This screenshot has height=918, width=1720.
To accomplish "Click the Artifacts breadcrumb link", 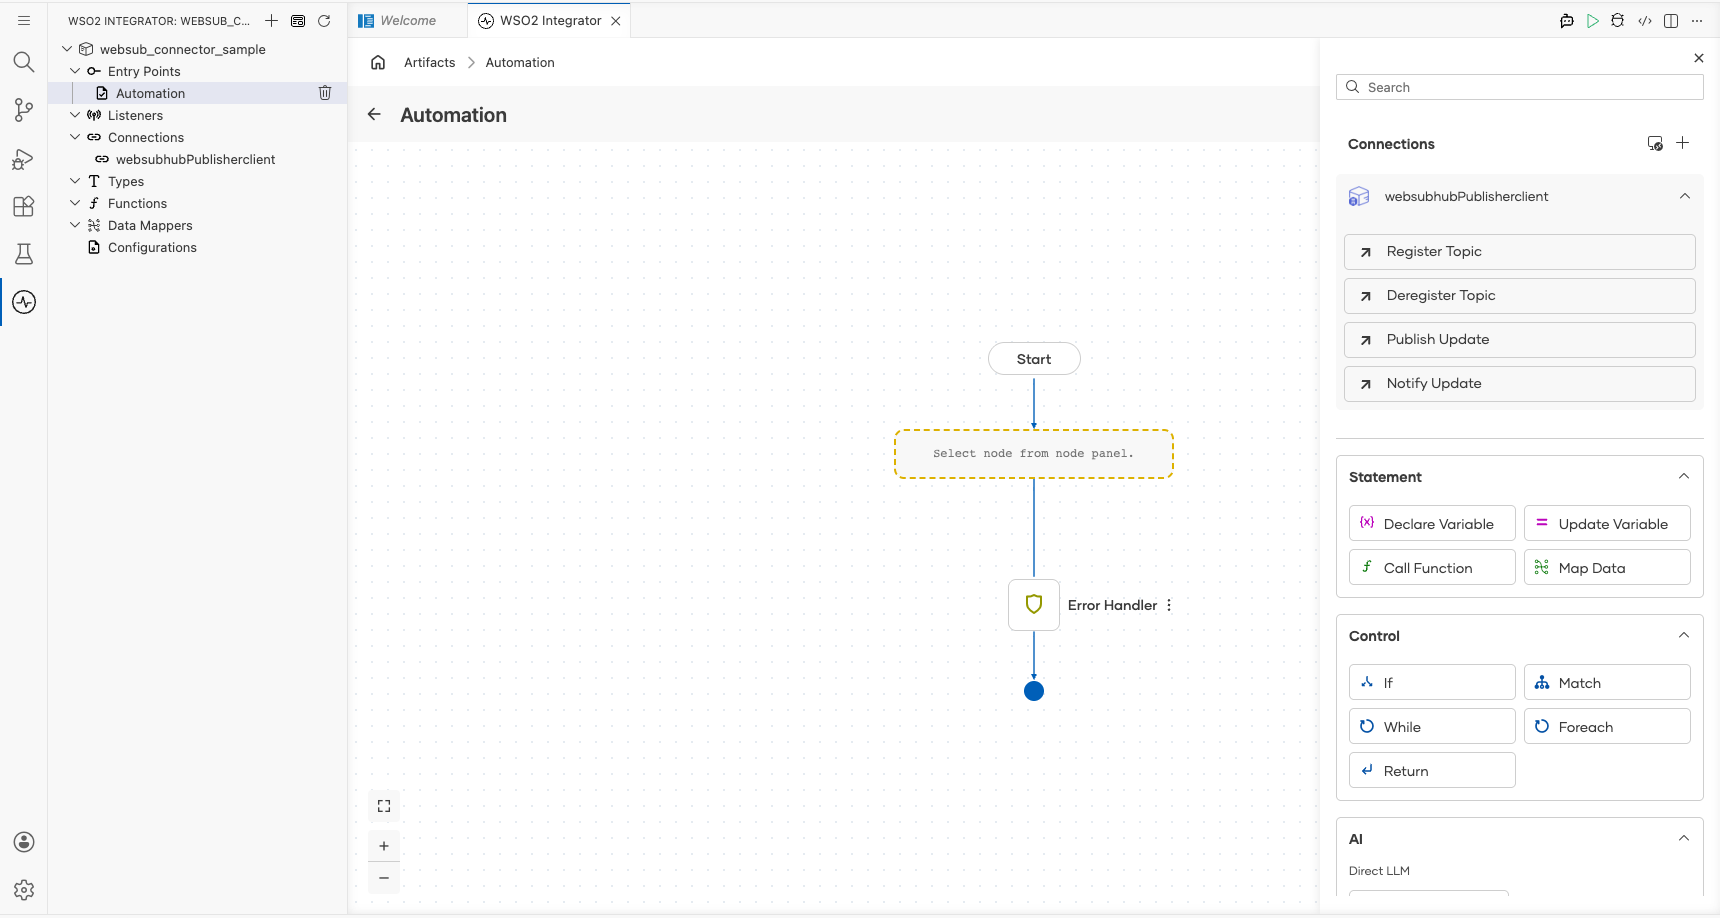I will pyautogui.click(x=429, y=62).
